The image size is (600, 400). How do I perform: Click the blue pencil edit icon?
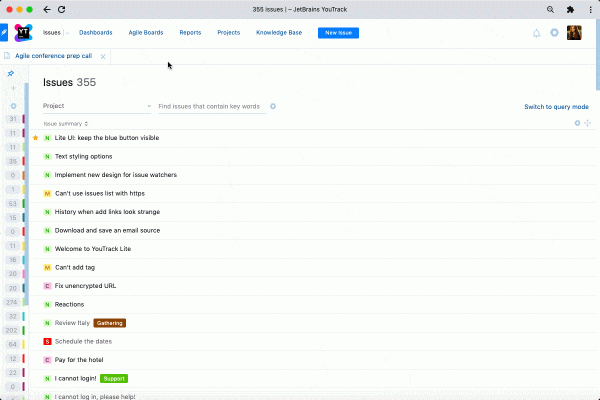click(4, 33)
